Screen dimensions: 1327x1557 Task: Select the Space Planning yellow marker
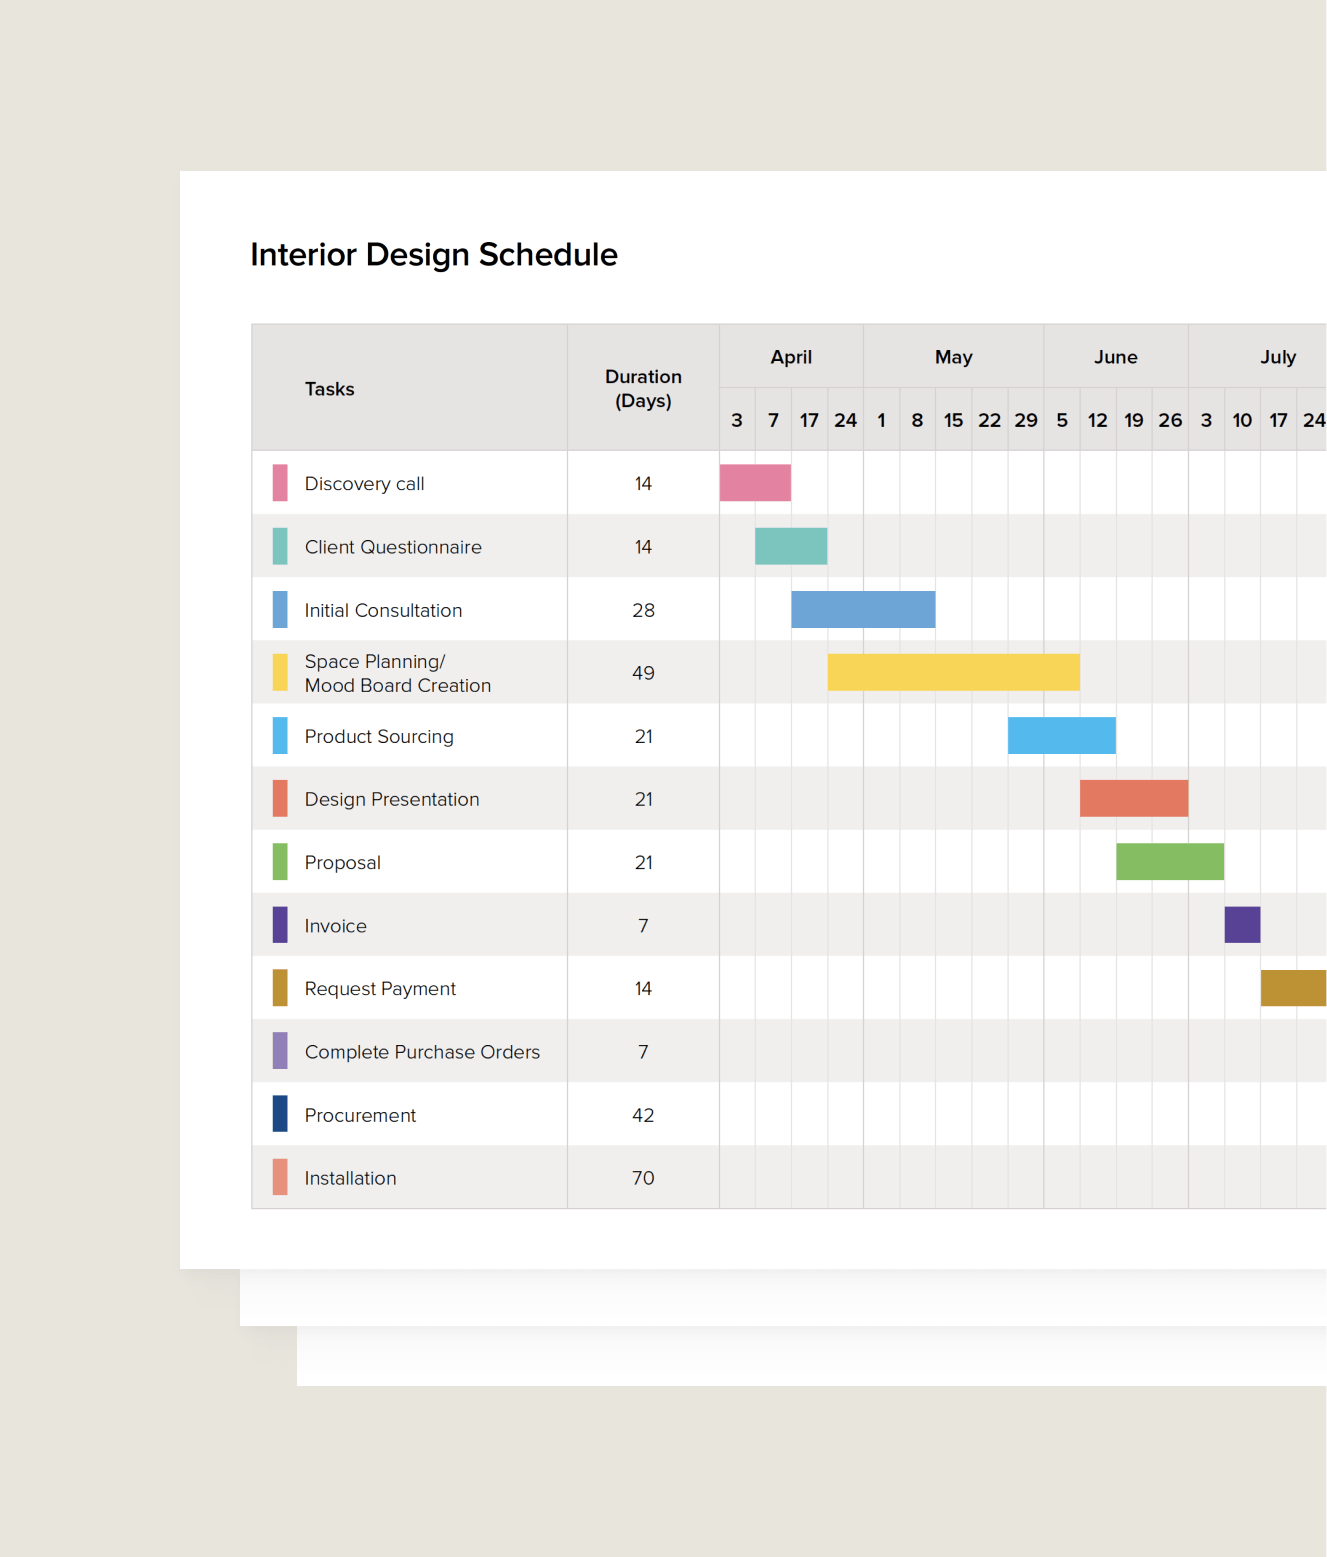pos(280,672)
